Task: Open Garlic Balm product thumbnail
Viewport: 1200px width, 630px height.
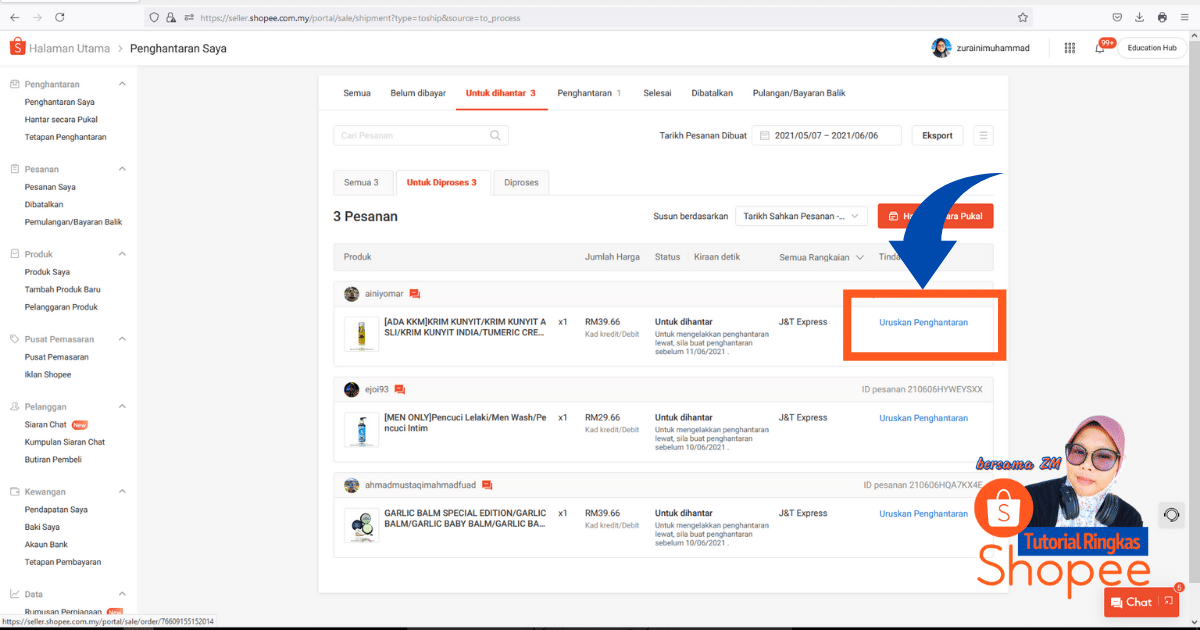Action: (361, 525)
